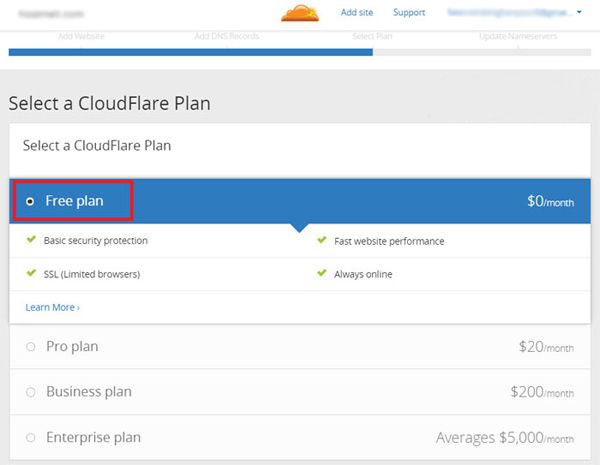Click the Enterprise plan label

(x=93, y=437)
